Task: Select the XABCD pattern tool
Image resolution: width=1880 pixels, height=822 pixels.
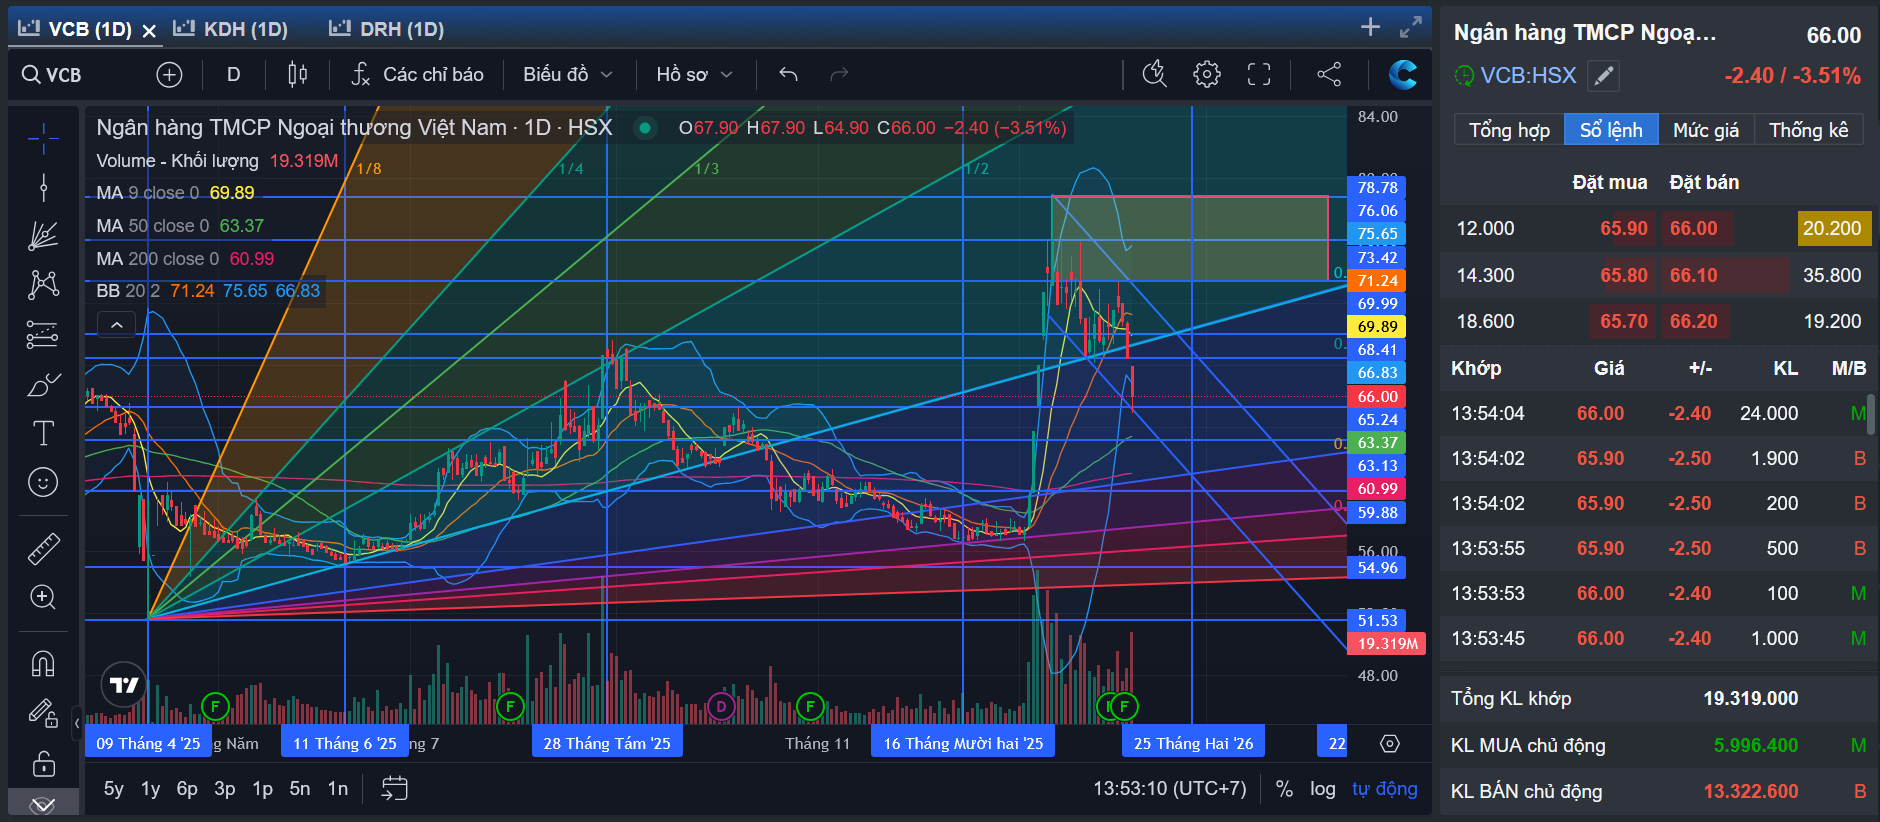Action: (43, 285)
